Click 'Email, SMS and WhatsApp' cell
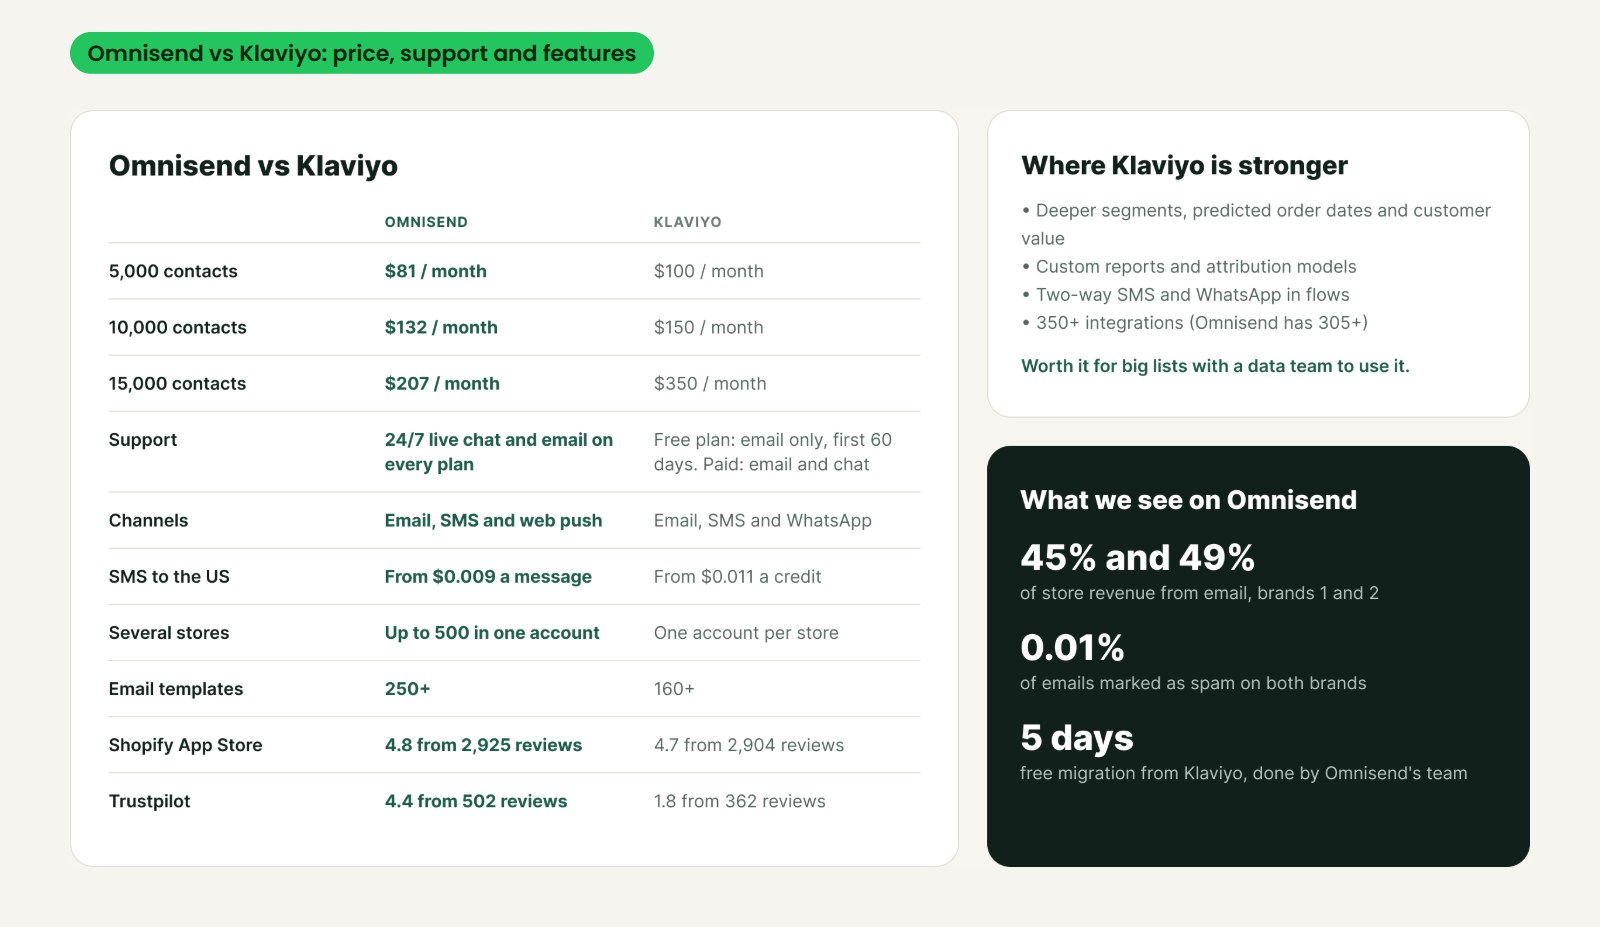Image resolution: width=1600 pixels, height=927 pixels. point(763,520)
